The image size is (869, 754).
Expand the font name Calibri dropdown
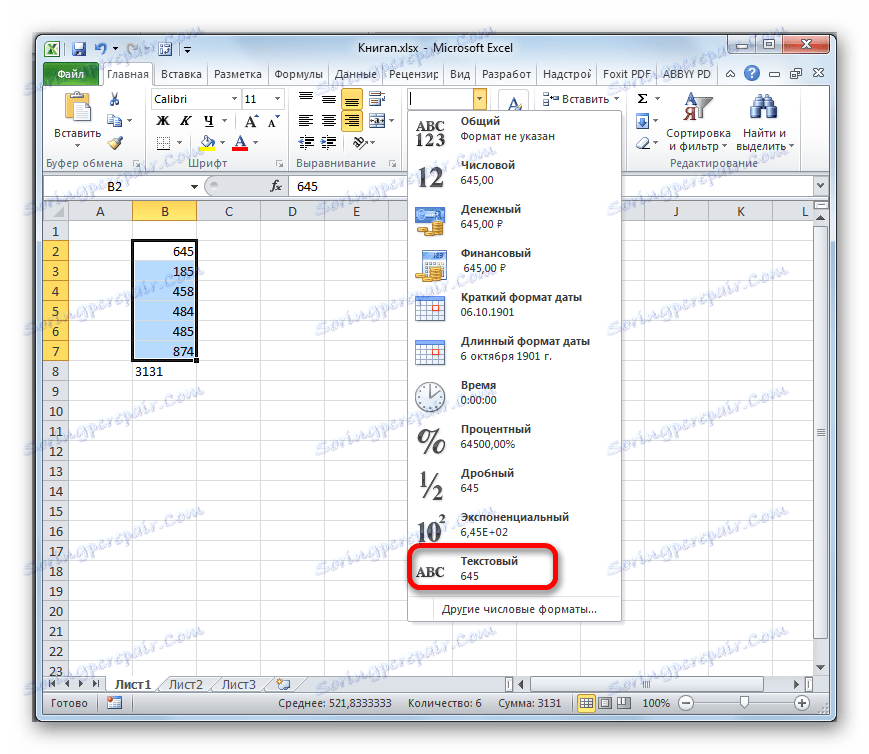point(234,99)
